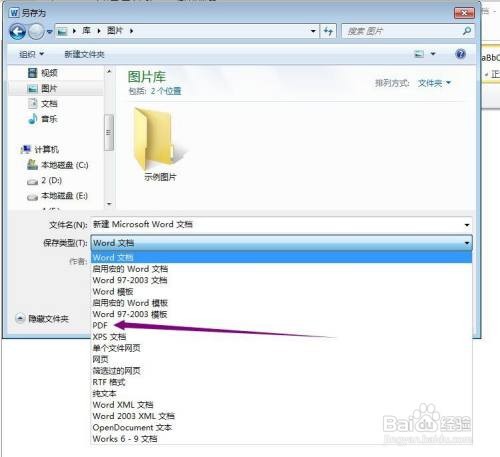Image resolution: width=500 pixels, height=457 pixels.
Task: Click the search magnifier icon
Action: (x=467, y=31)
